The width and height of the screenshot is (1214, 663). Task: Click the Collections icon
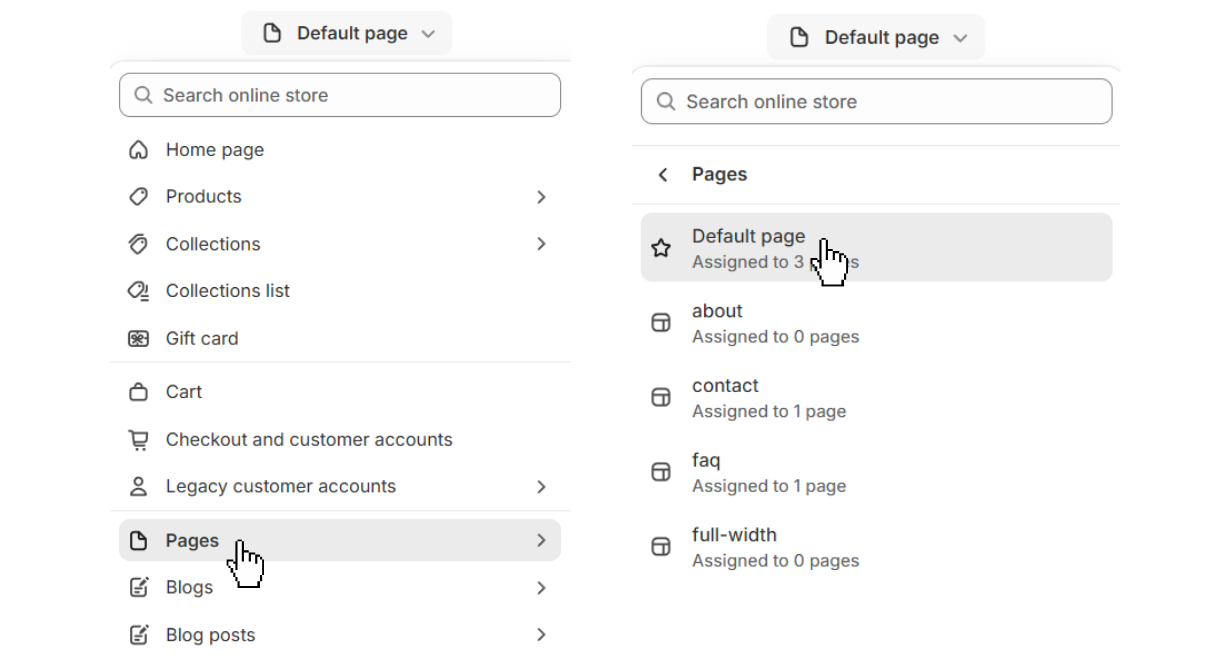pos(139,243)
